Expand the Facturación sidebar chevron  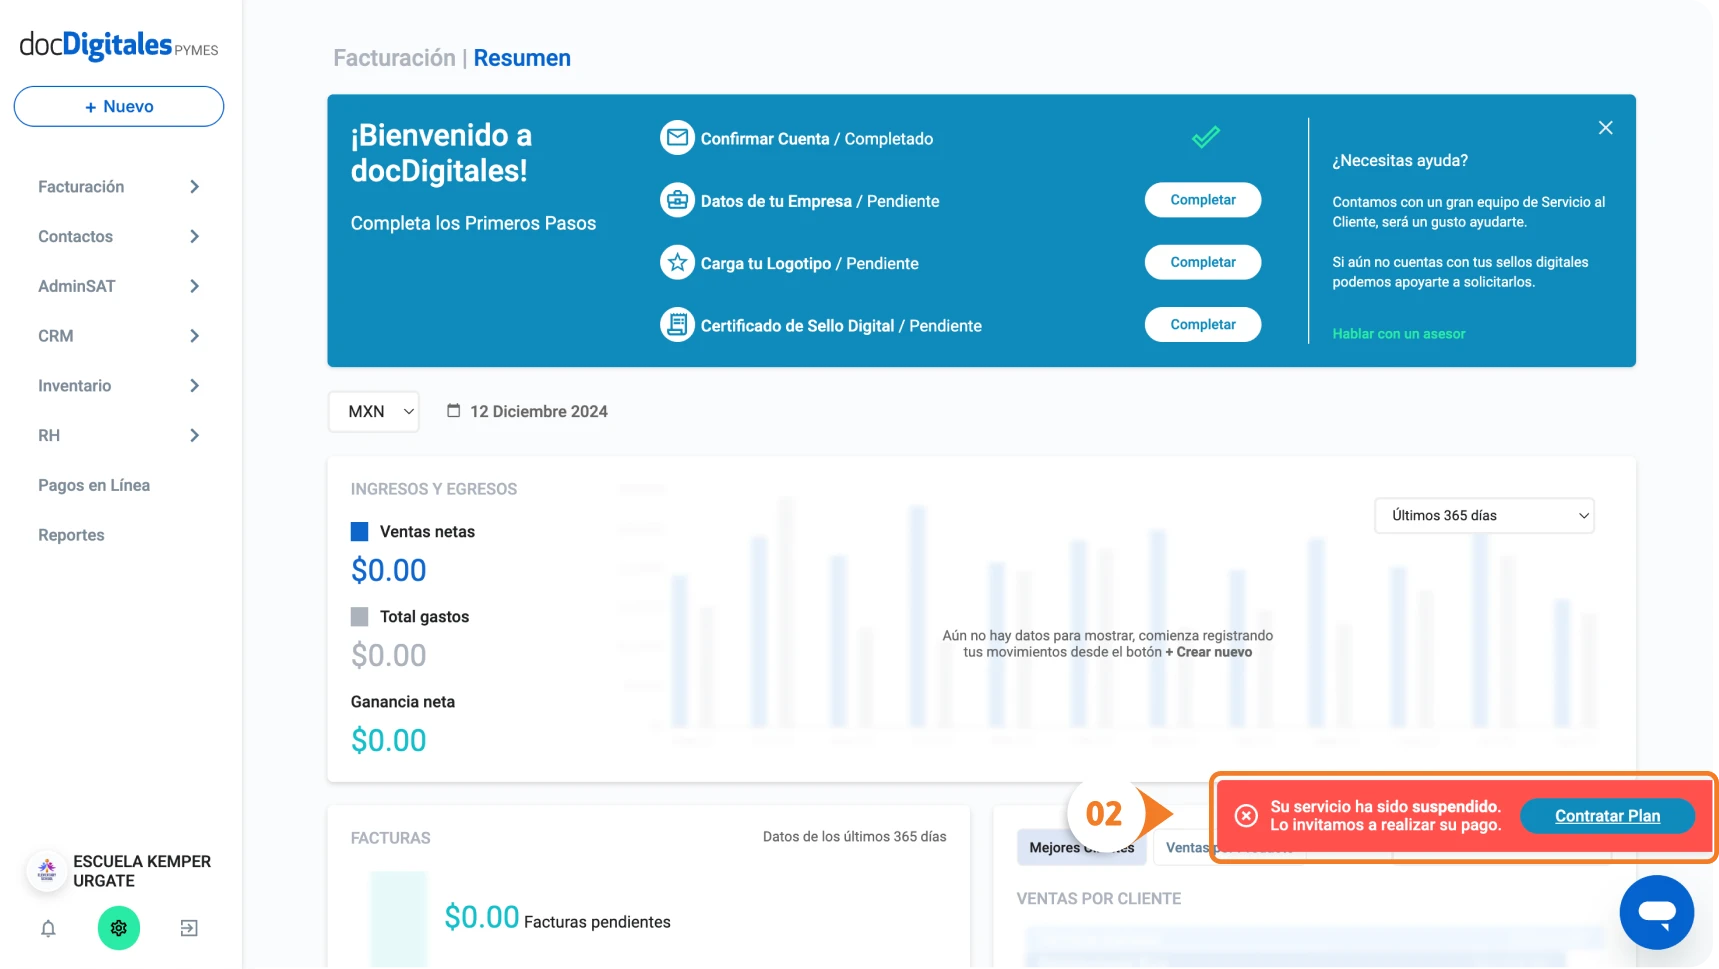coord(195,187)
